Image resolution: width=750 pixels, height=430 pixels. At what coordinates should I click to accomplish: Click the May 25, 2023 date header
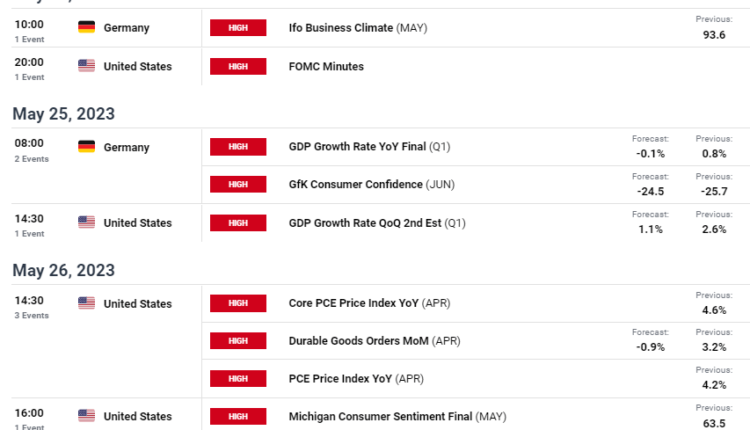click(x=63, y=114)
